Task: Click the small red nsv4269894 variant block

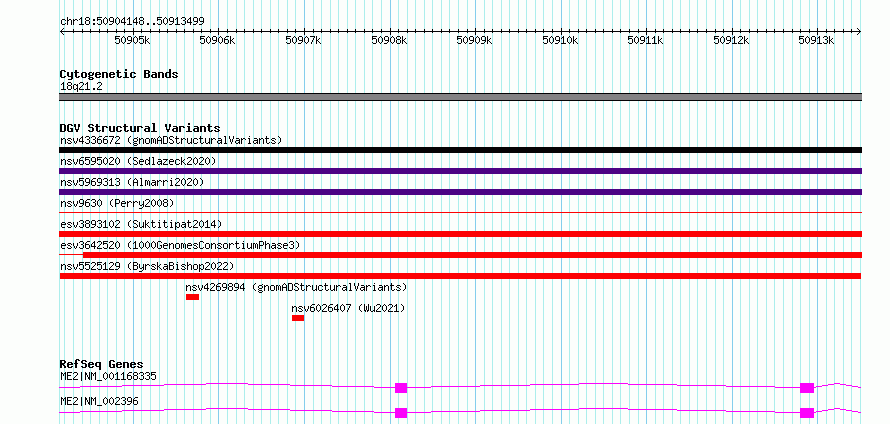Action: [x=192, y=297]
